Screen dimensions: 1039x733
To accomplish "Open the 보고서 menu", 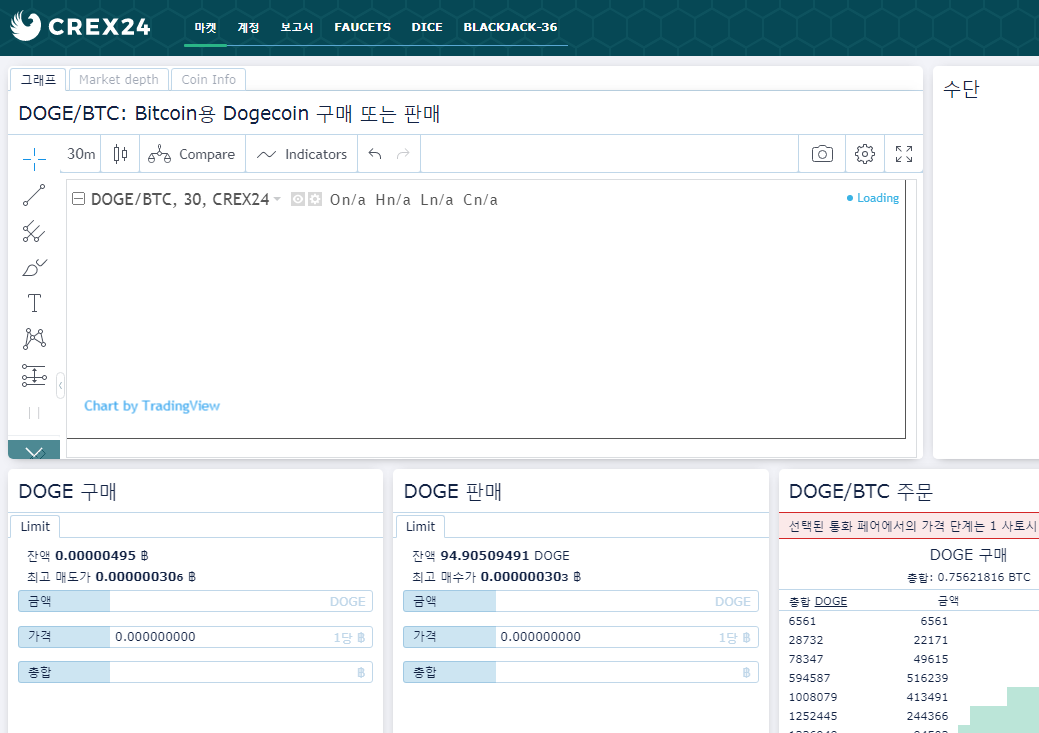I will point(296,27).
